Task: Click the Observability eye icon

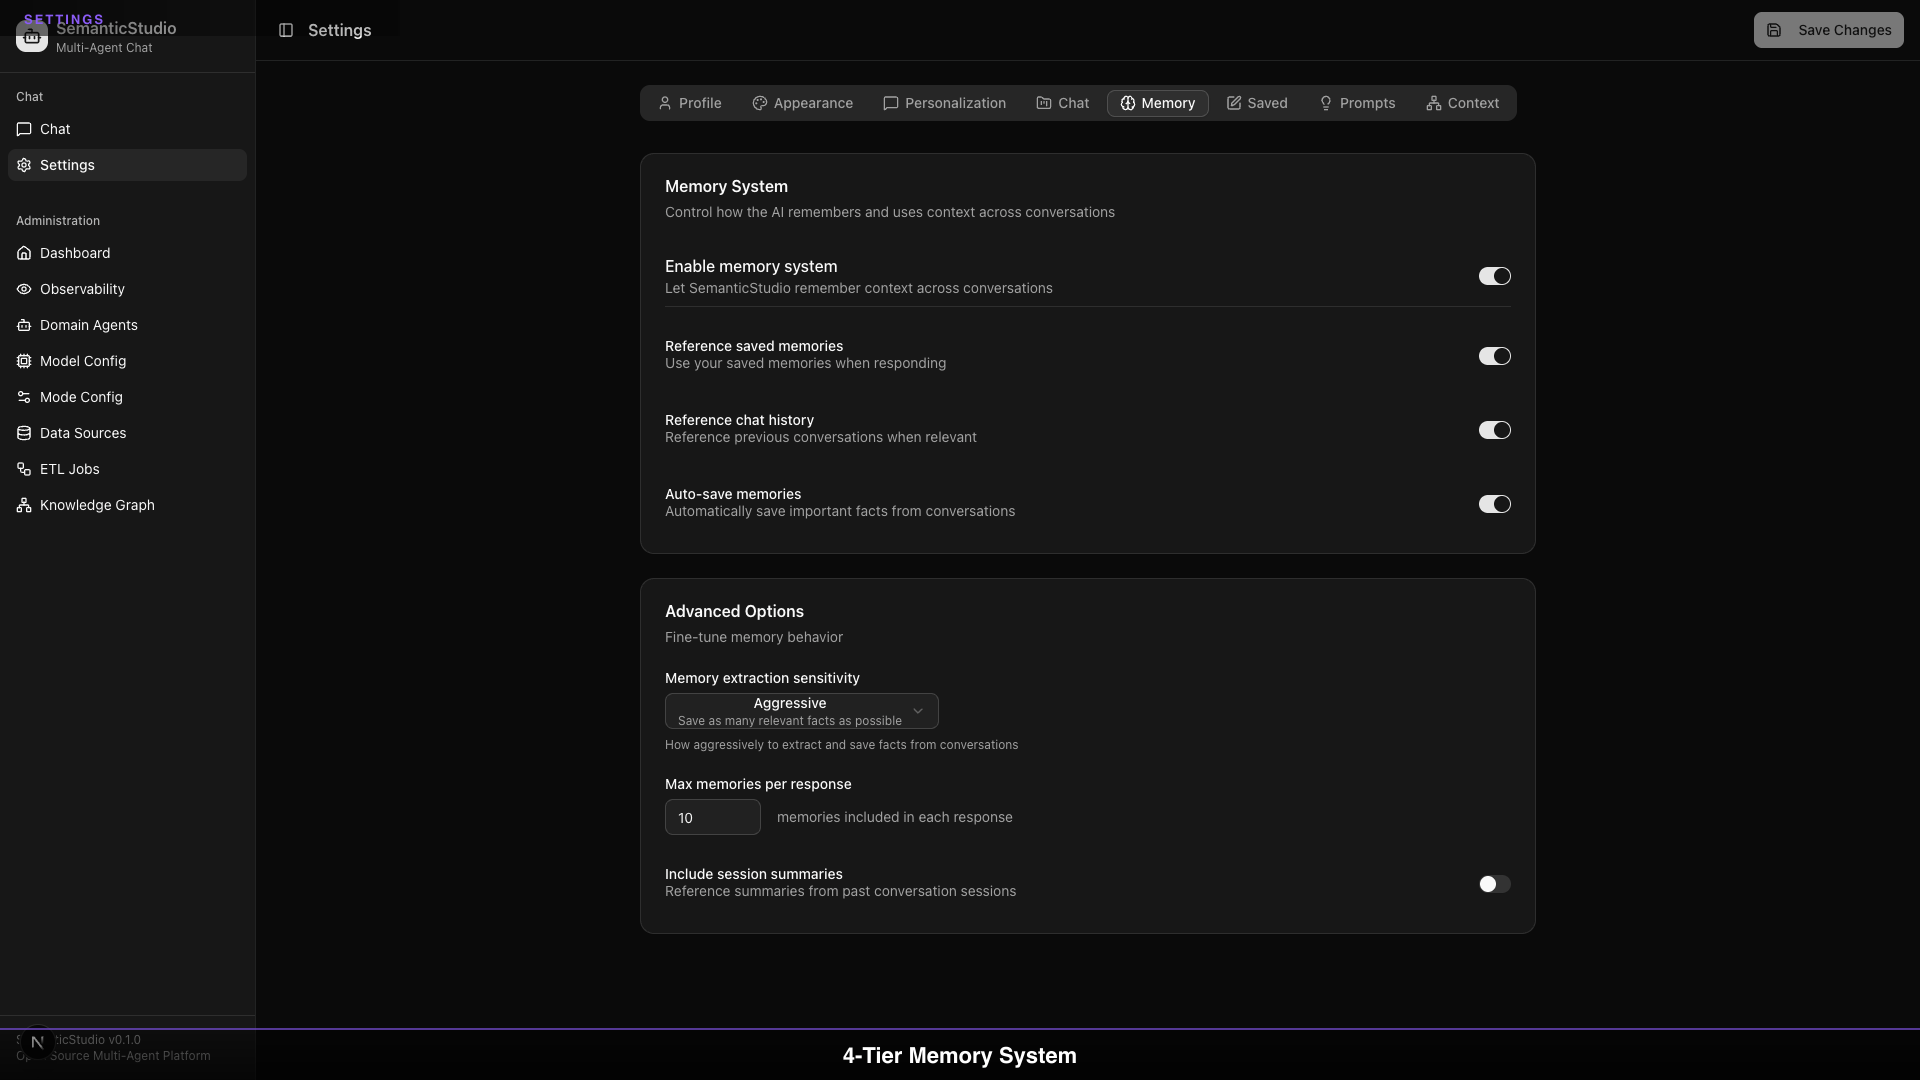Action: click(23, 289)
